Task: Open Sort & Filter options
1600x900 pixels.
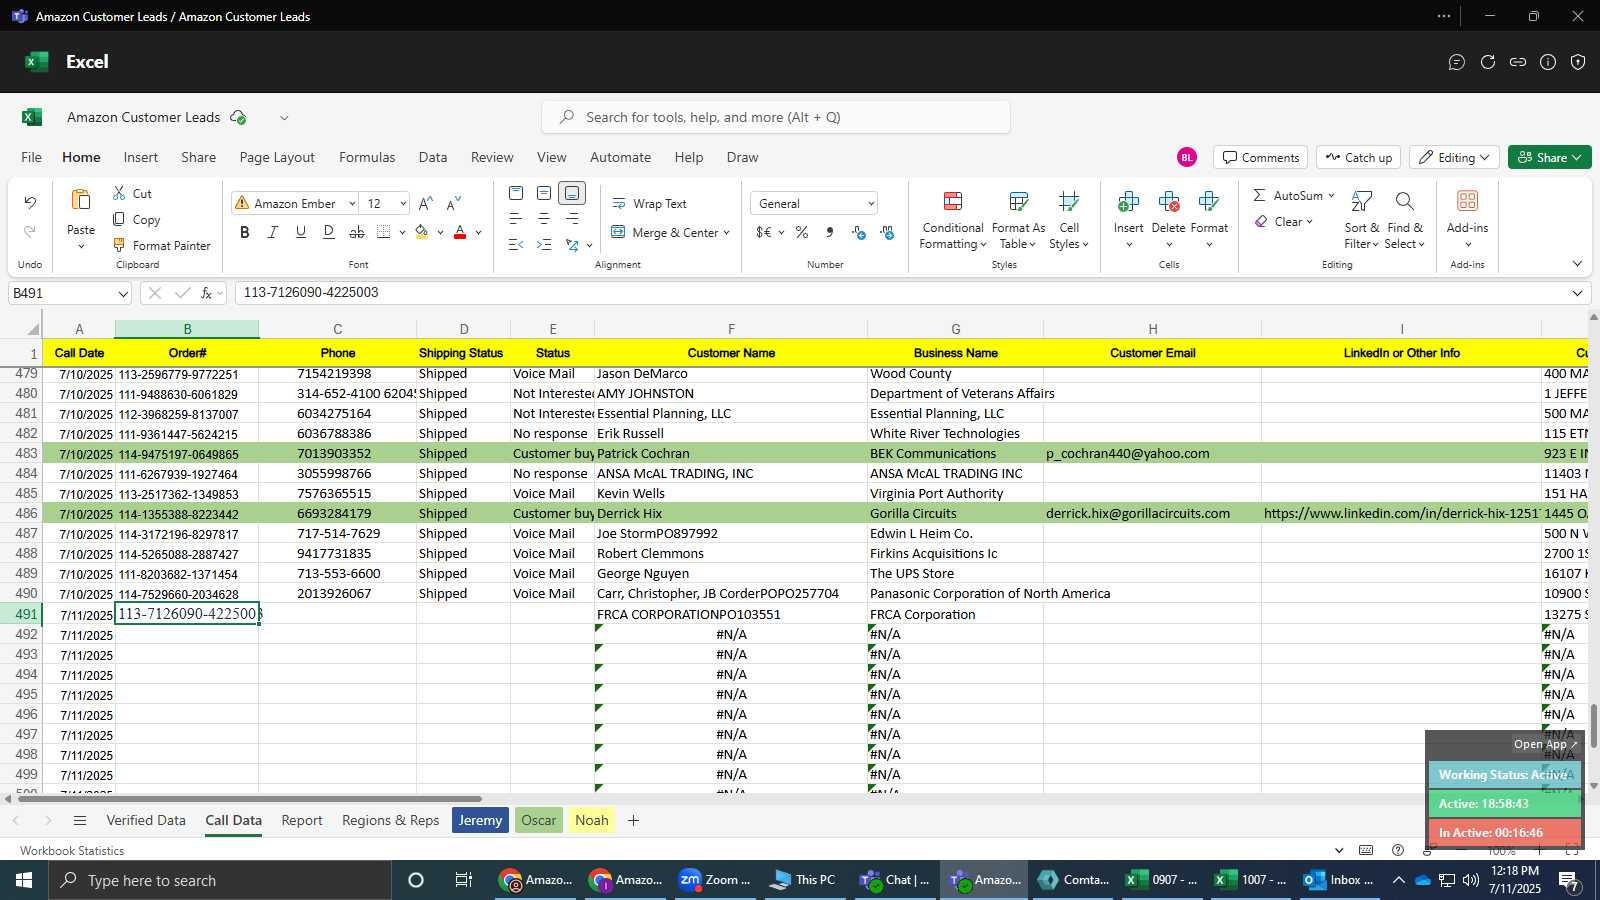Action: [x=1362, y=220]
